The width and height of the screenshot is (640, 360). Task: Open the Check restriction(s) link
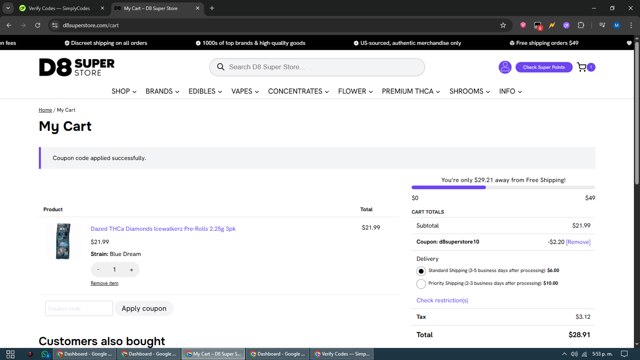coord(442,300)
